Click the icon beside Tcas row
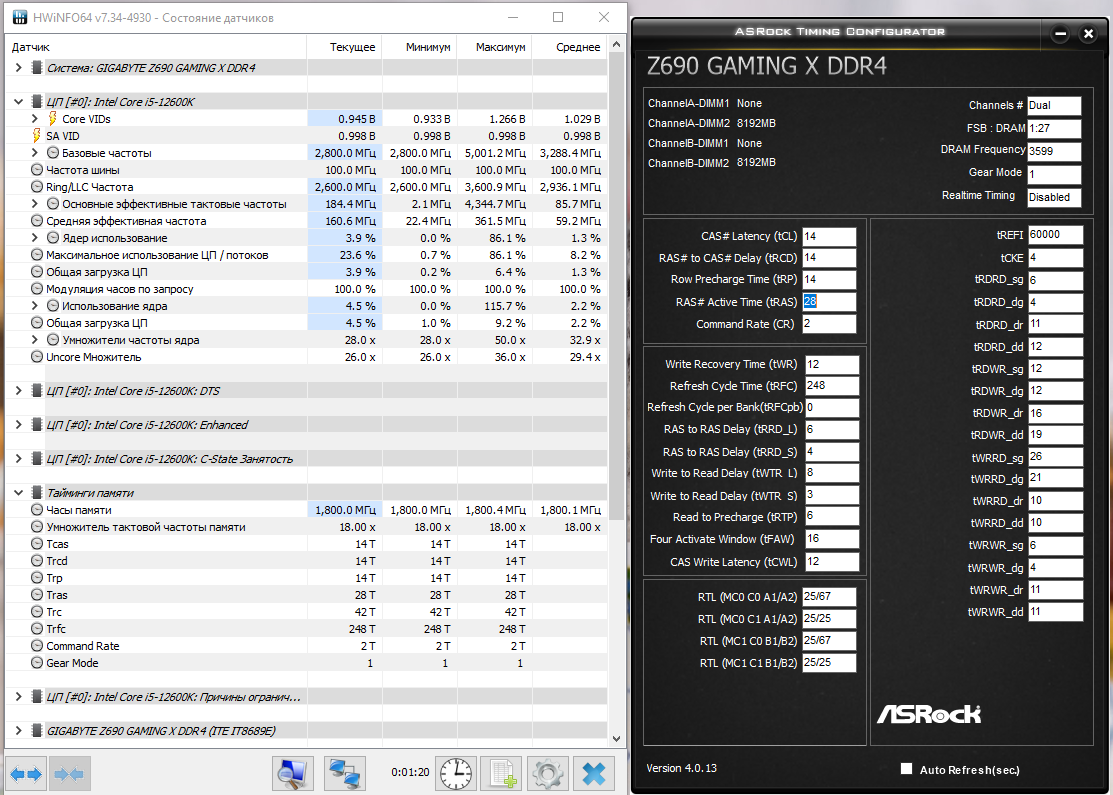 point(37,544)
